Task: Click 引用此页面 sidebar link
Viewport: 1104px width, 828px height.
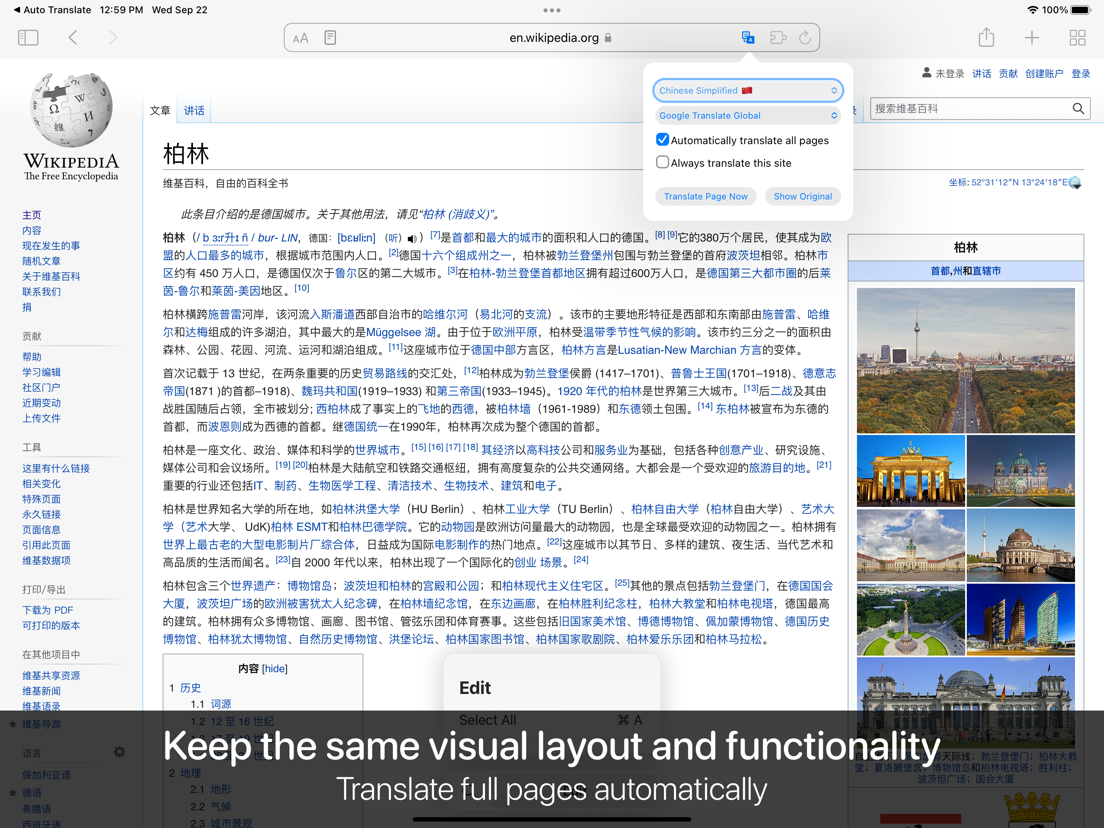Action: pos(46,545)
